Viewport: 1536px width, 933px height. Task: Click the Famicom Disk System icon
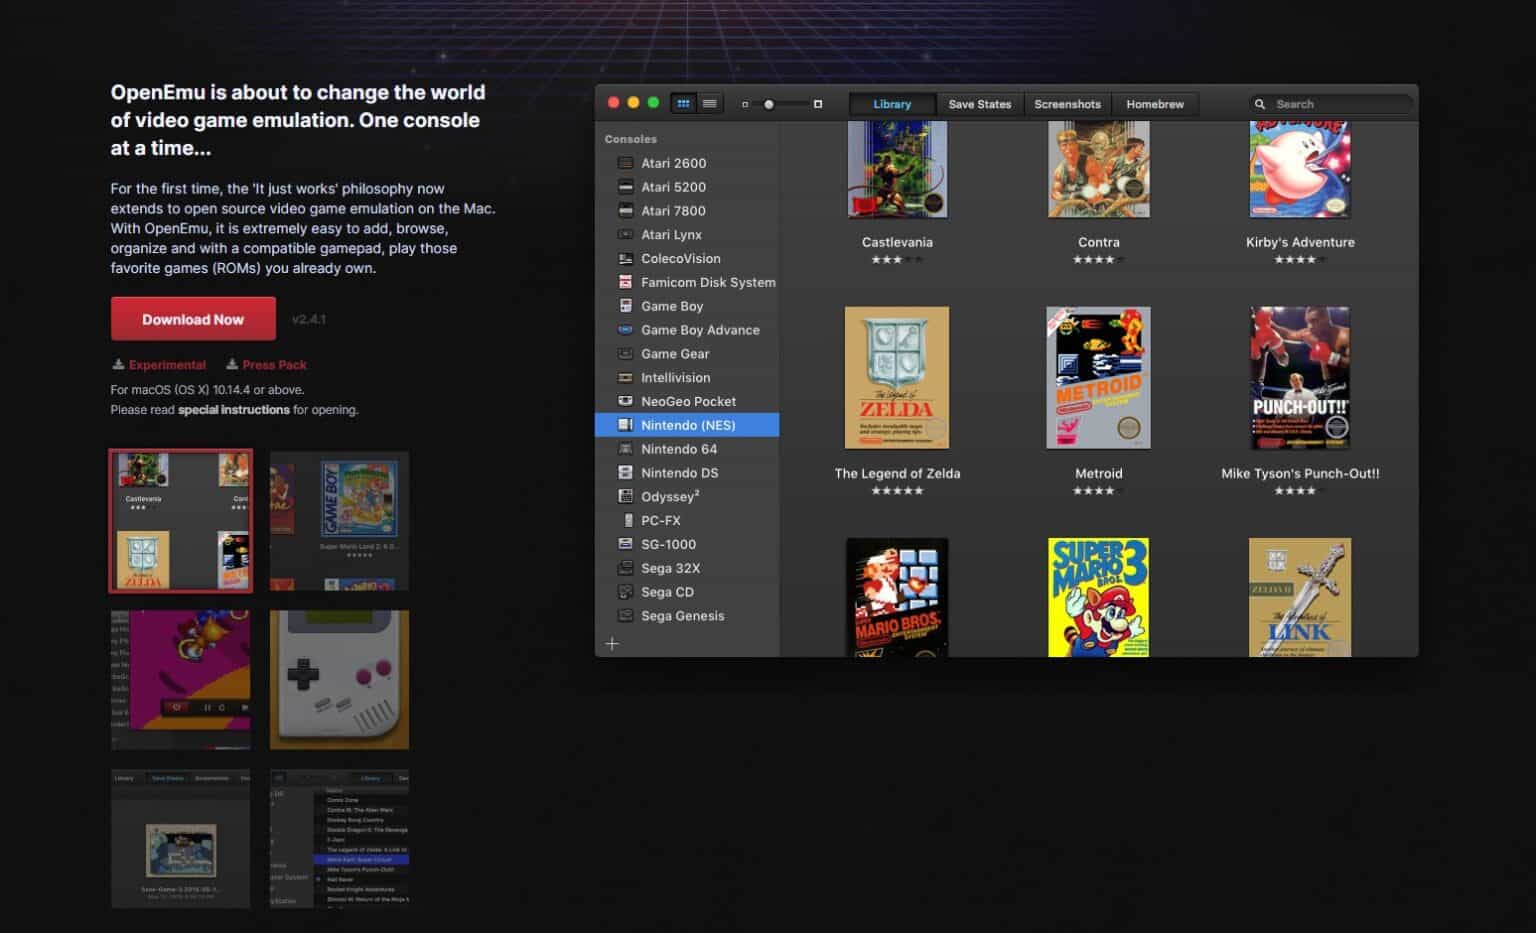coord(625,282)
